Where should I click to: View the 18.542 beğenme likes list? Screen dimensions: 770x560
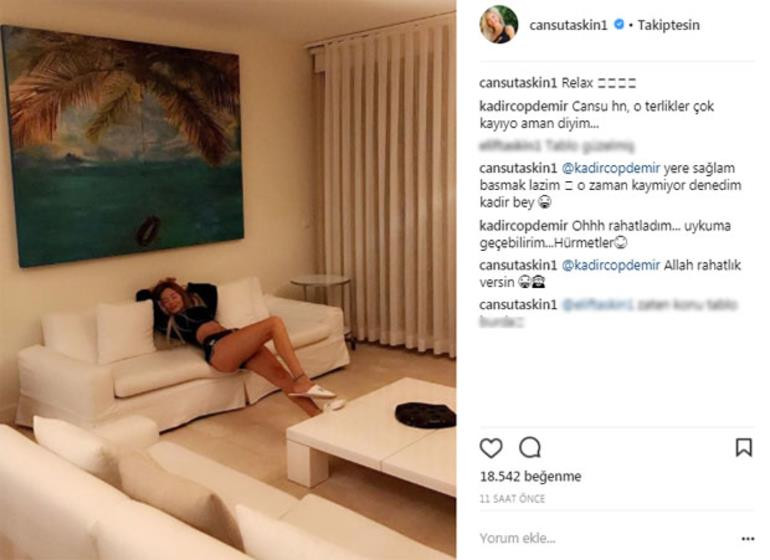click(530, 476)
